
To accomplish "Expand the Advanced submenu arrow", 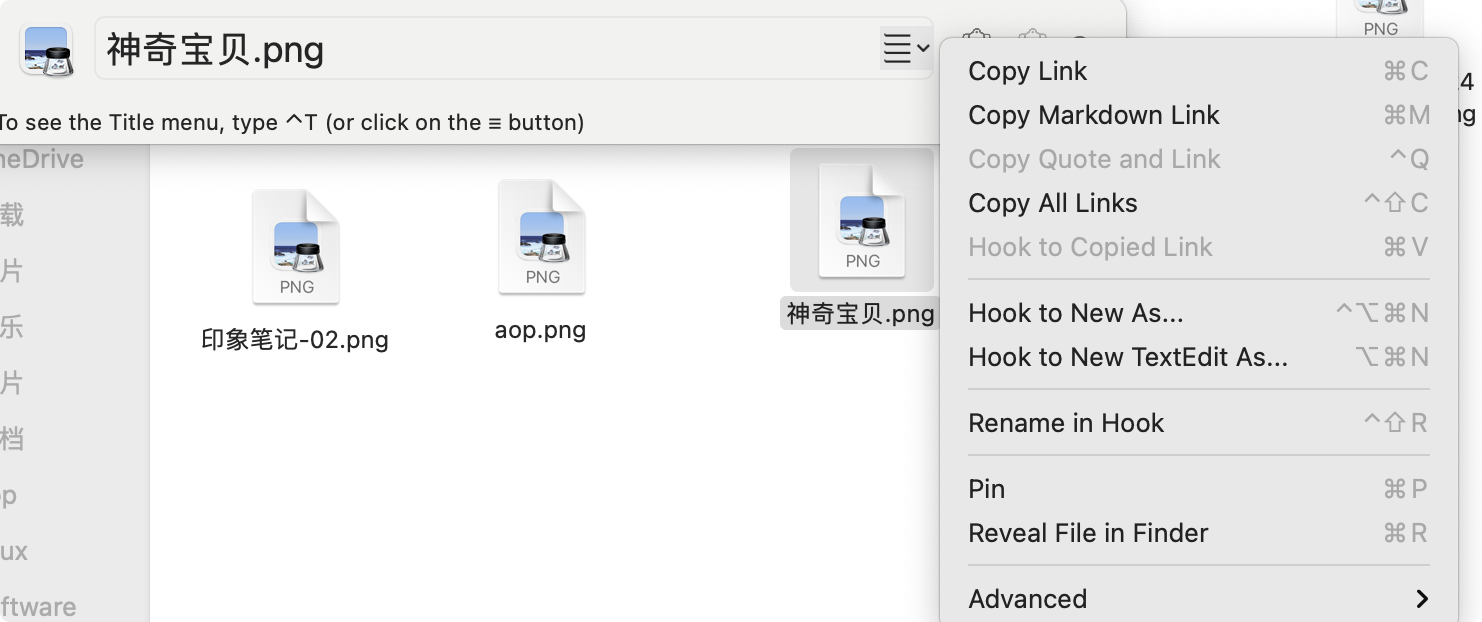I will pos(1421,599).
